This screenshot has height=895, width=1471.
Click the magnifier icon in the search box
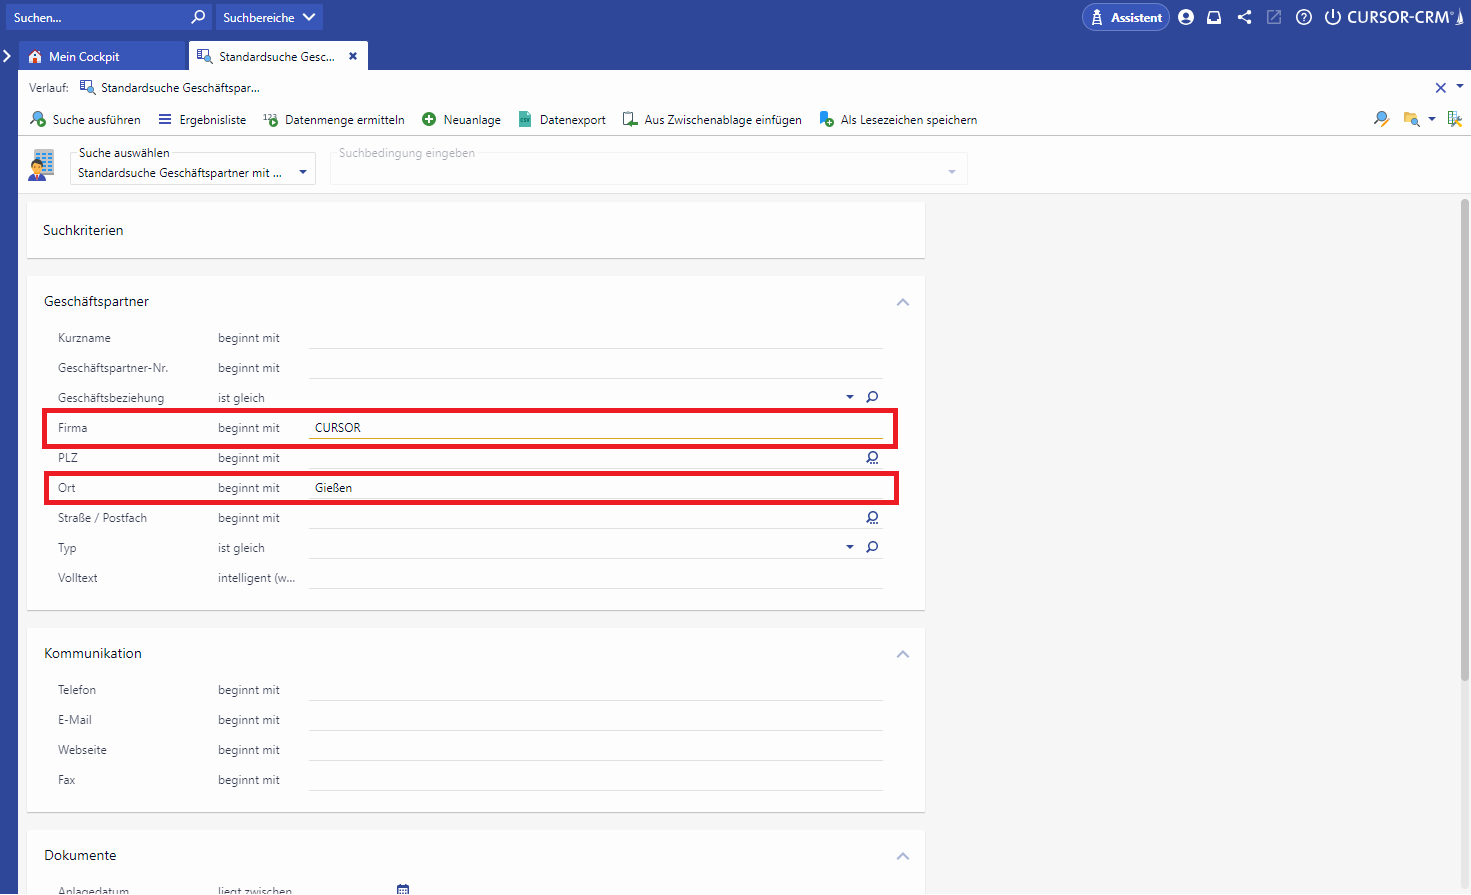pos(198,17)
